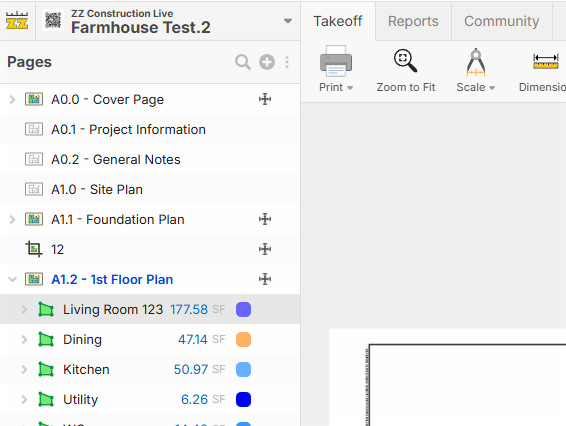Open the Community tab
The width and height of the screenshot is (566, 426).
501,21
